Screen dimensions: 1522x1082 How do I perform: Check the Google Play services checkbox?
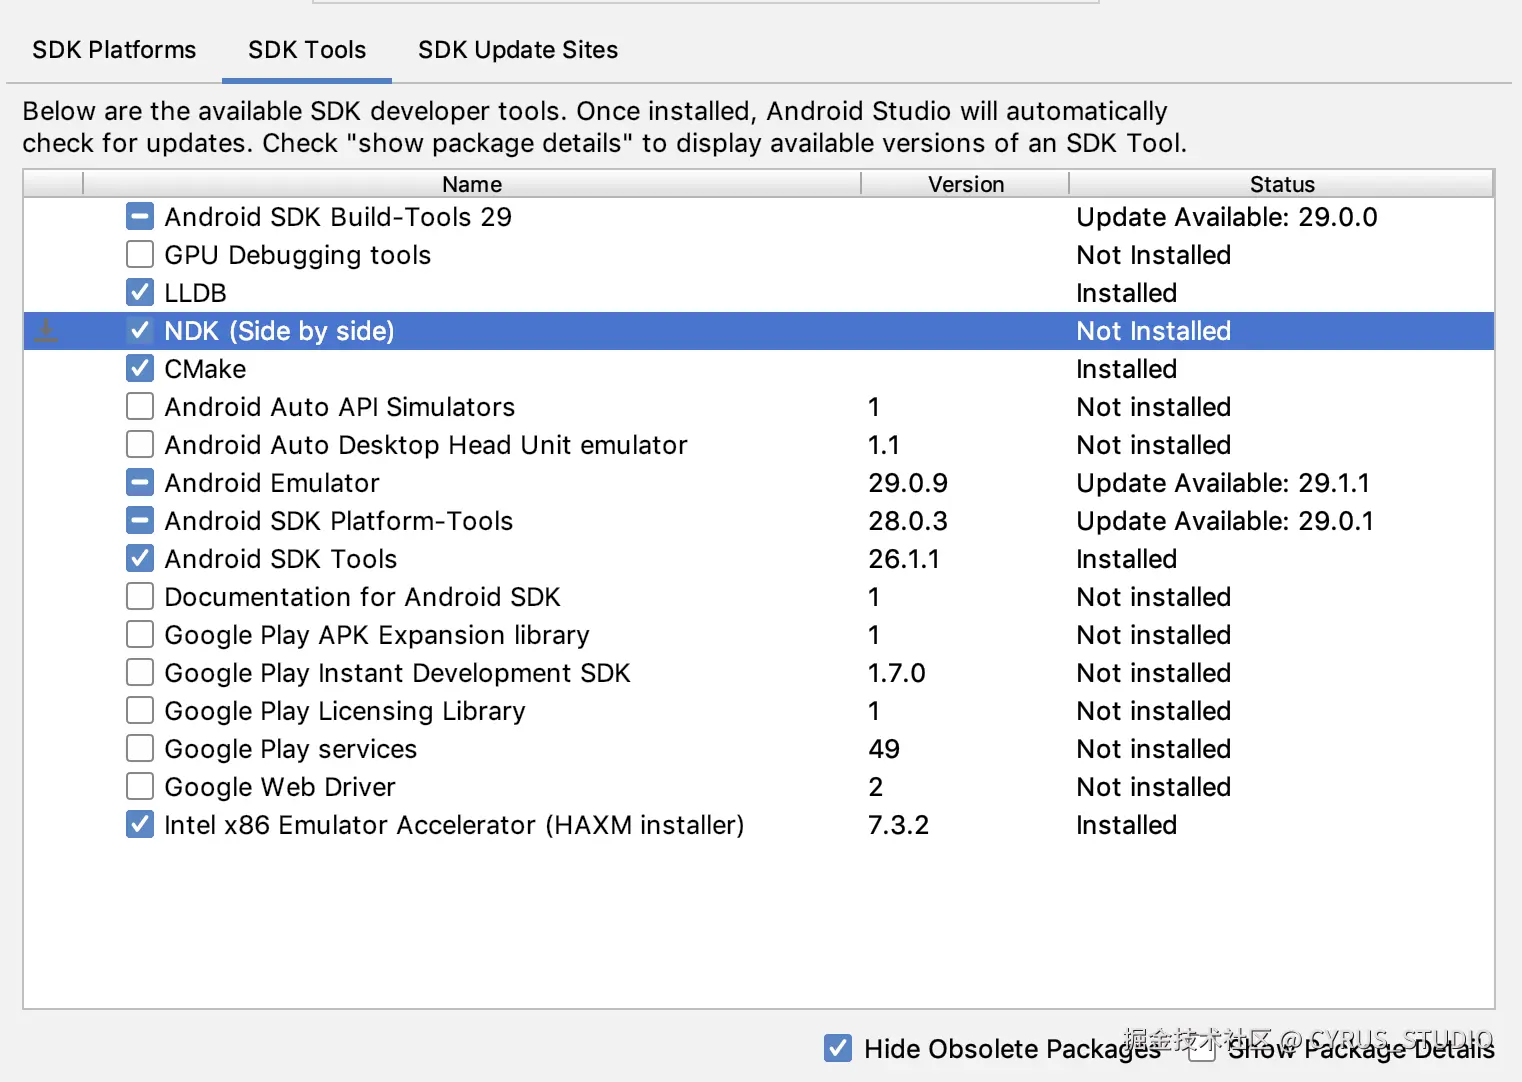[x=140, y=749]
